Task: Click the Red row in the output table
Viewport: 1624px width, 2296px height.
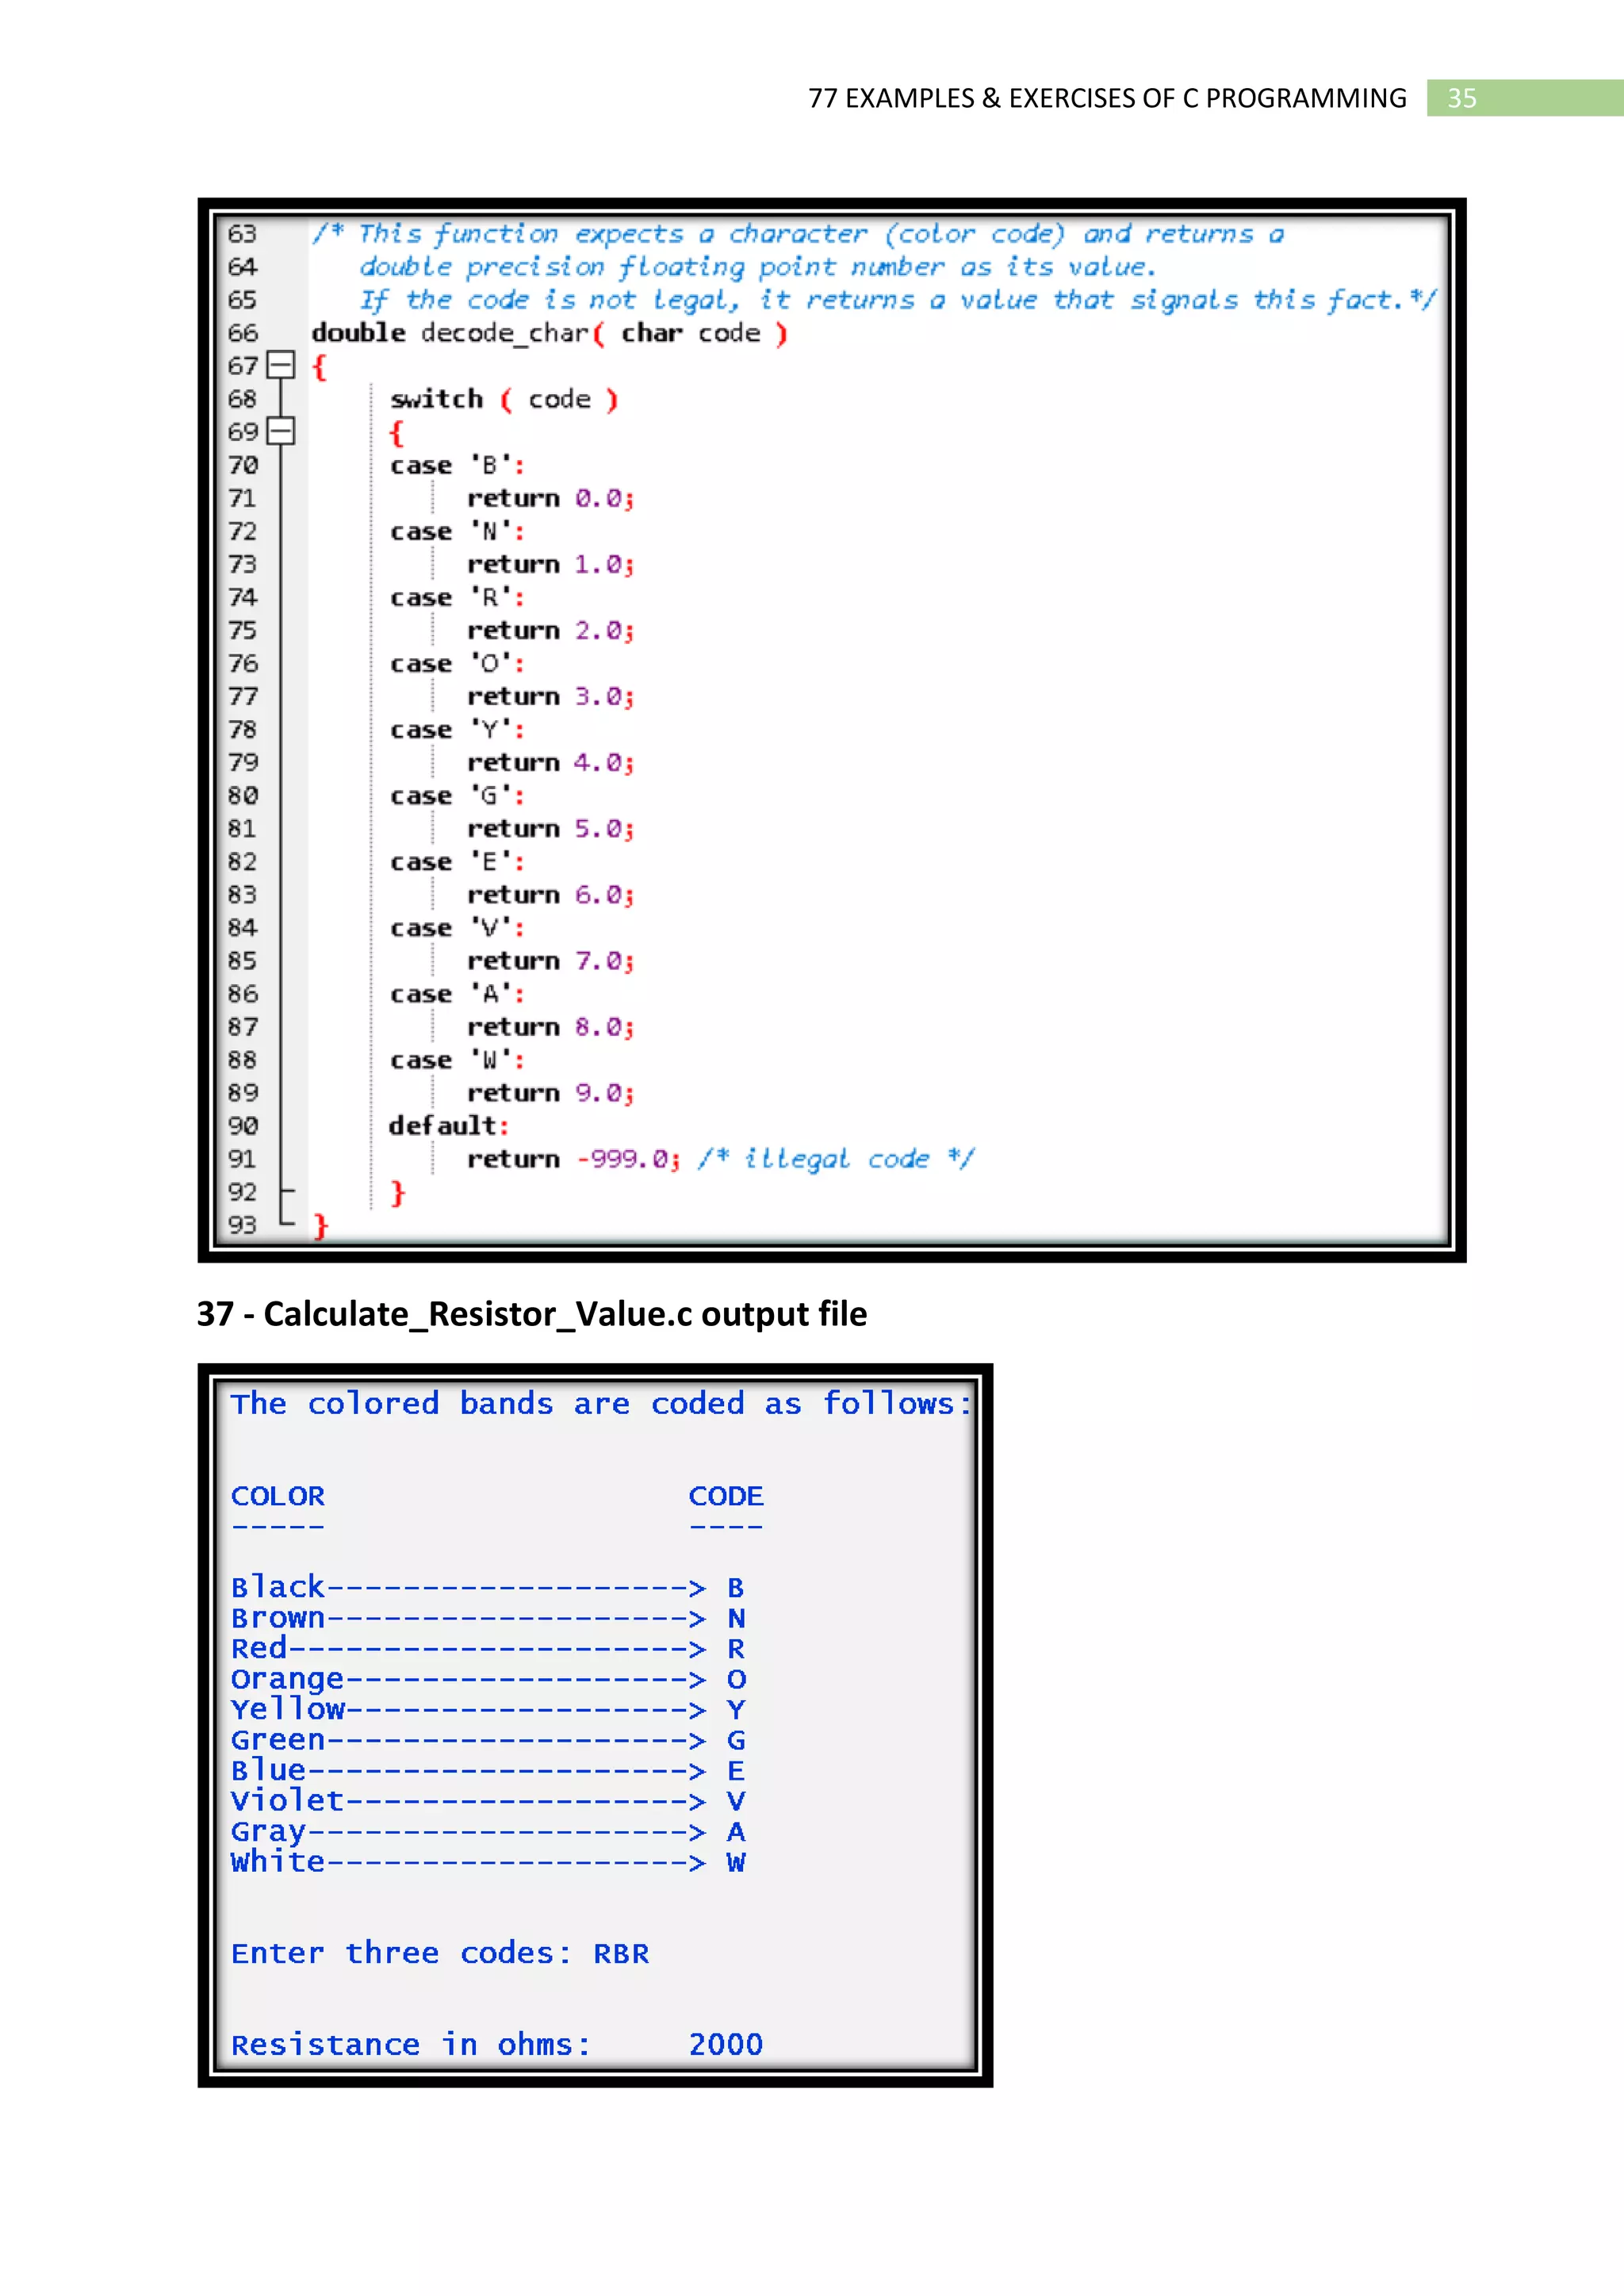Action: pos(488,1648)
